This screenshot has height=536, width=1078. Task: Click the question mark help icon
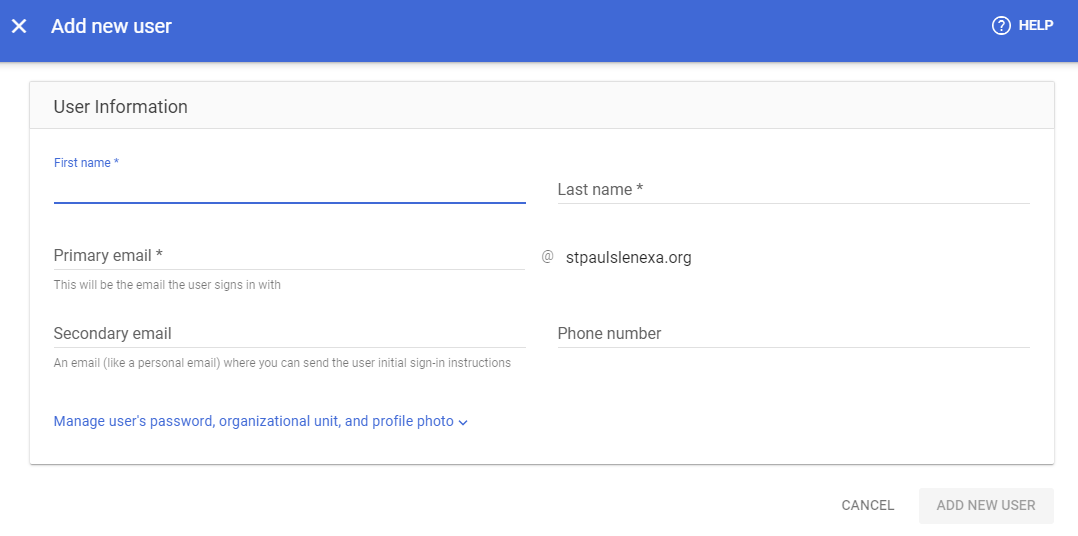point(1001,26)
